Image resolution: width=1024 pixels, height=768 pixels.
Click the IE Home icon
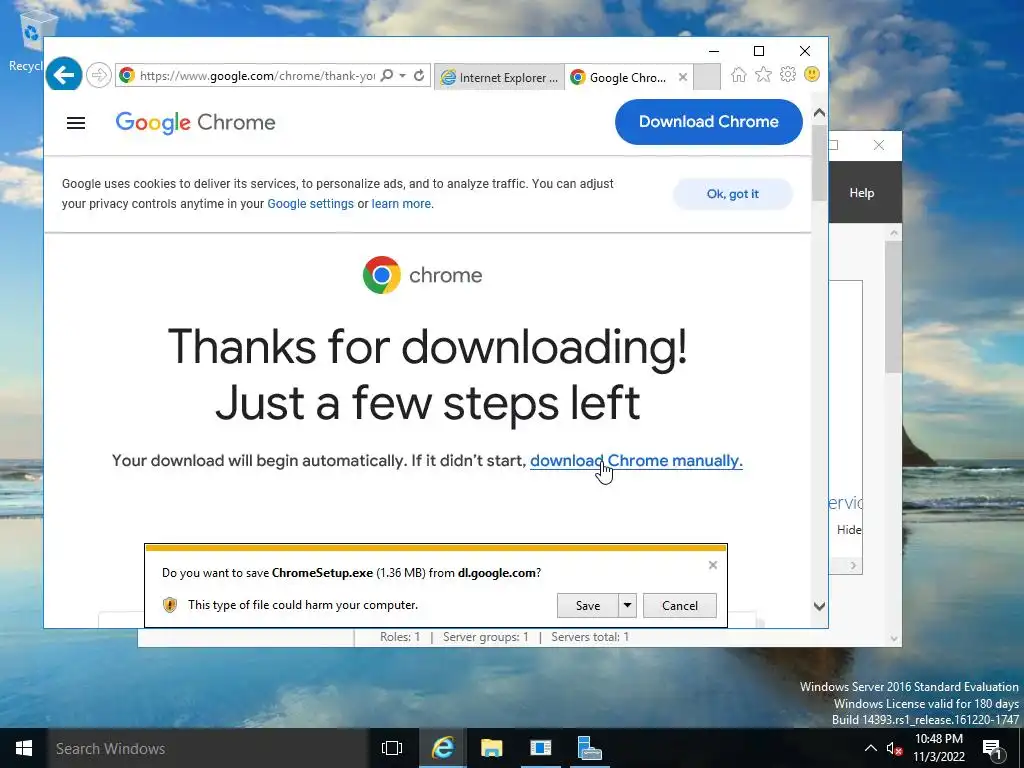(739, 74)
